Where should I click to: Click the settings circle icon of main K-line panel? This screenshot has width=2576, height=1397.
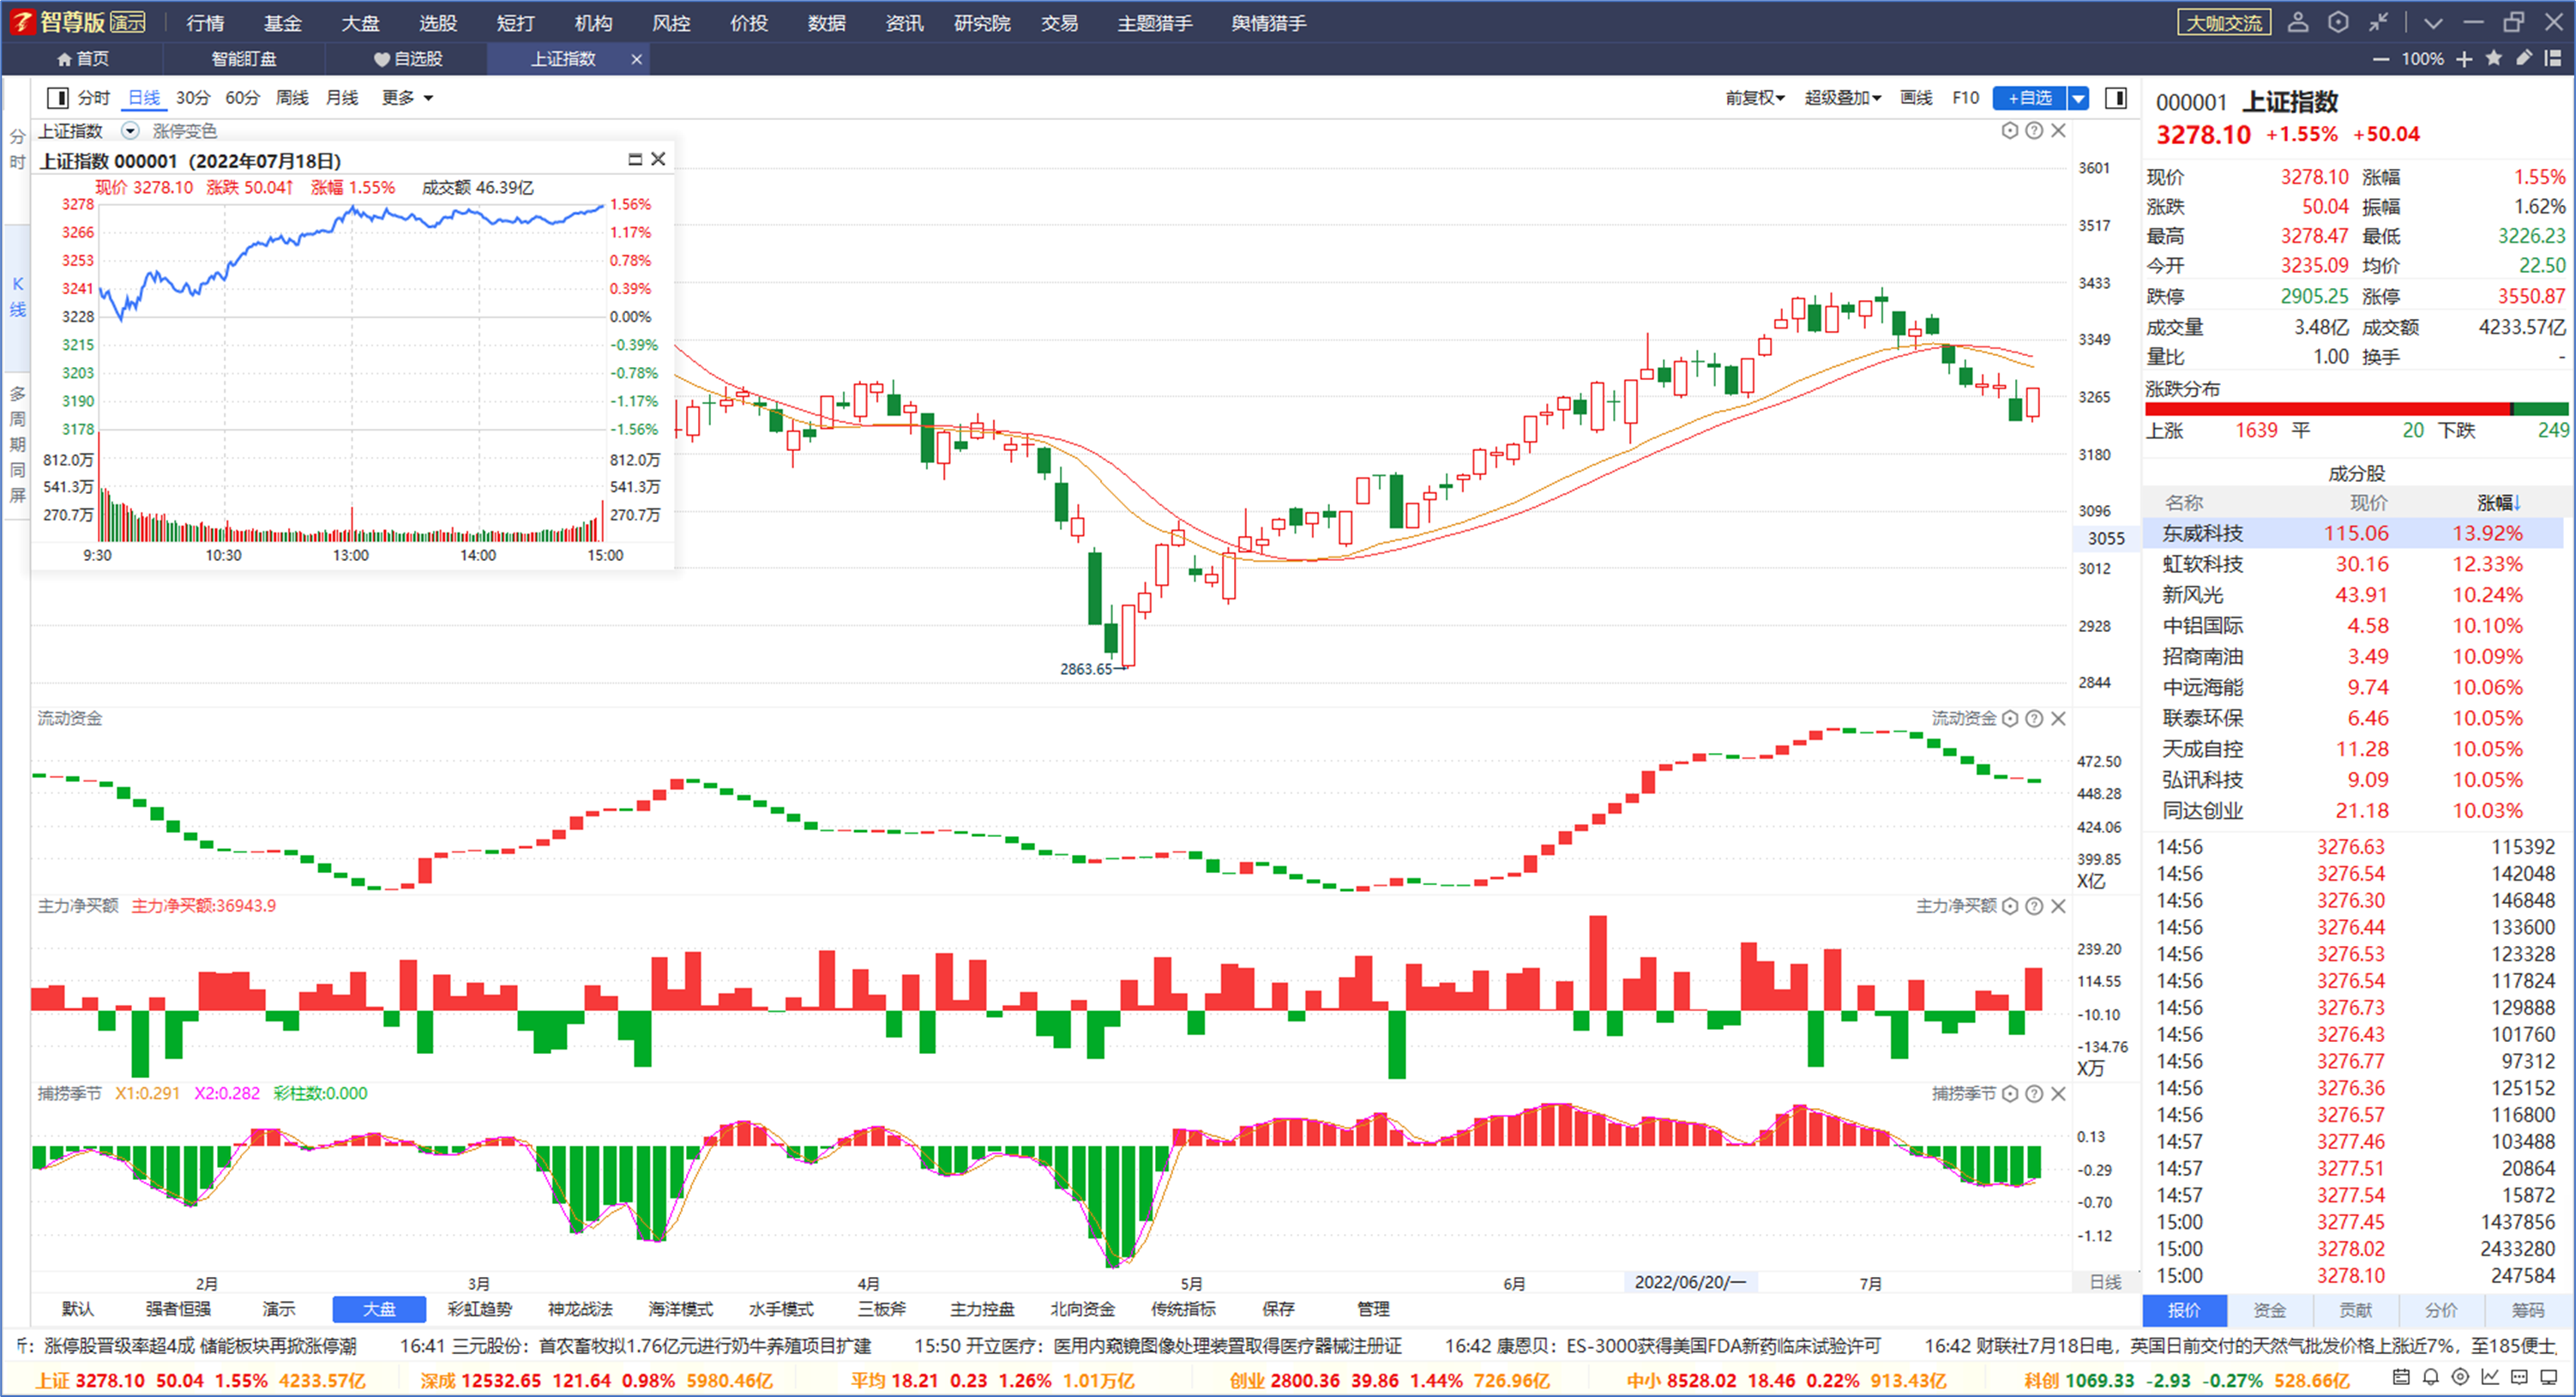[x=2010, y=130]
